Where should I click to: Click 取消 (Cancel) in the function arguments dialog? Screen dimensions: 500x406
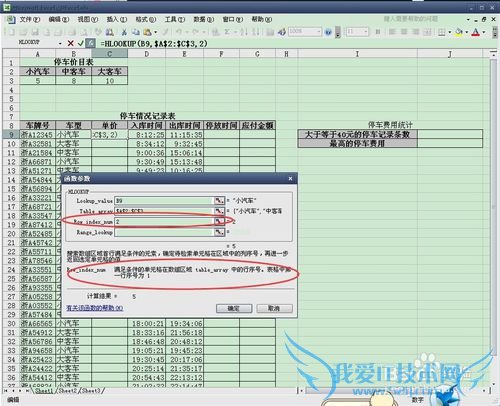tap(274, 308)
